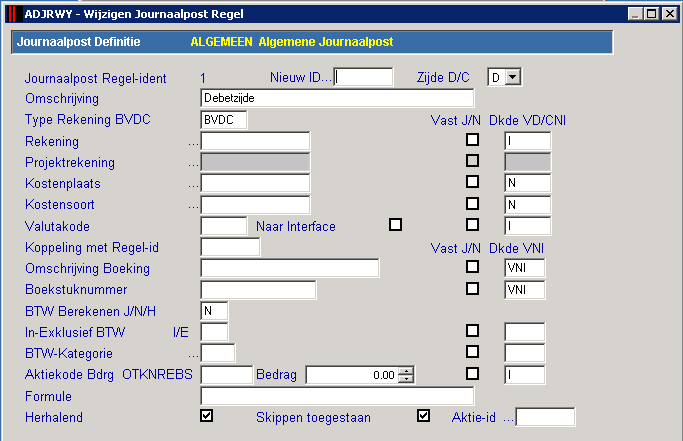Click the Koppeling met Regel-id field
Screen dimensions: 683x441
click(230, 247)
